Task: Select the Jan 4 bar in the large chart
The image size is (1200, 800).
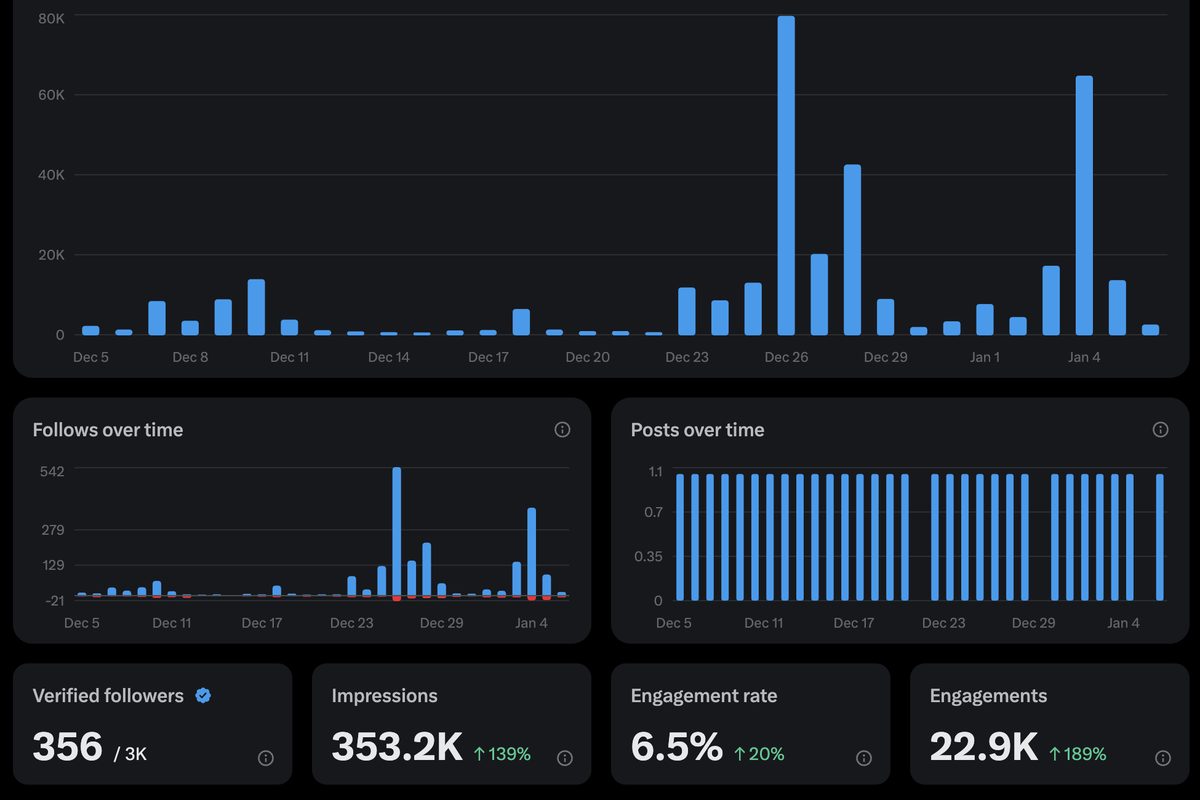Action: tap(1084, 205)
